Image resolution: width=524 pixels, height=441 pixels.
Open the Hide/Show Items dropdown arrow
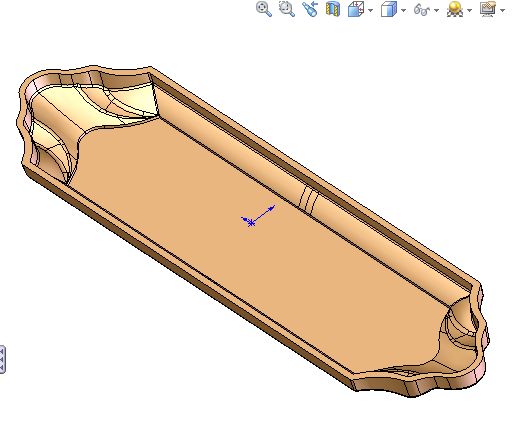(x=436, y=10)
